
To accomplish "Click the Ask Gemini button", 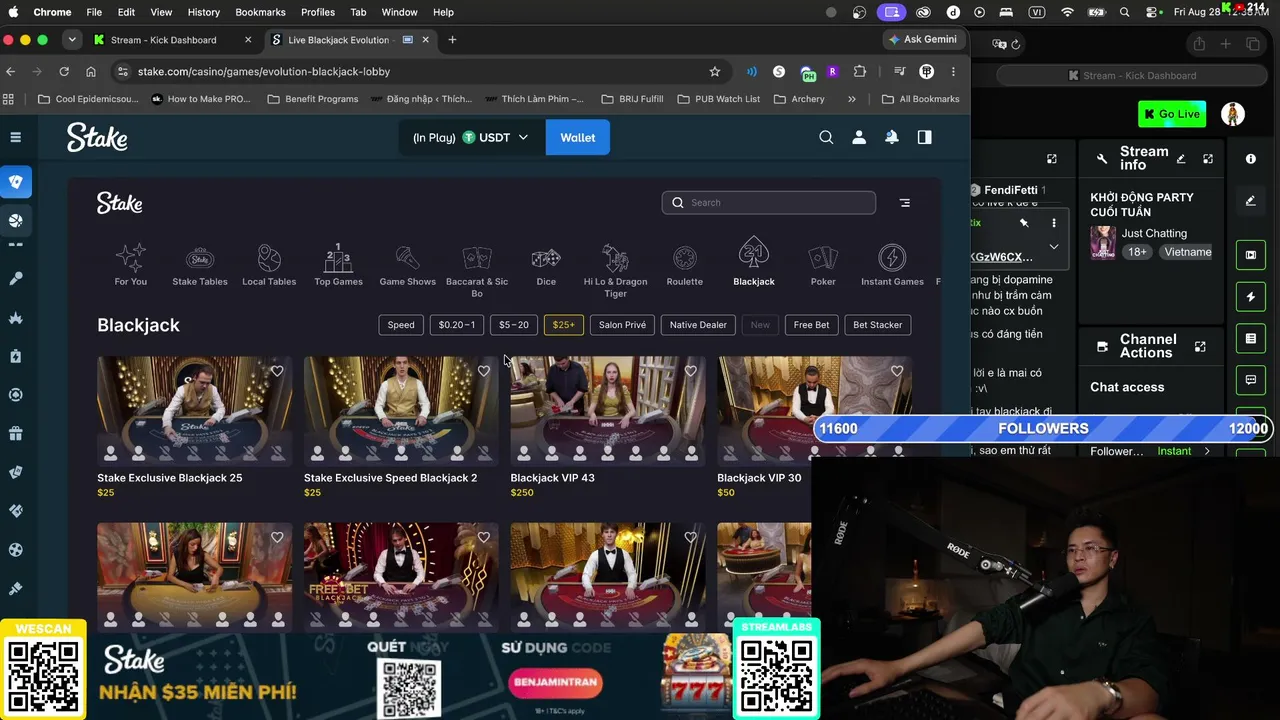I will click(923, 40).
